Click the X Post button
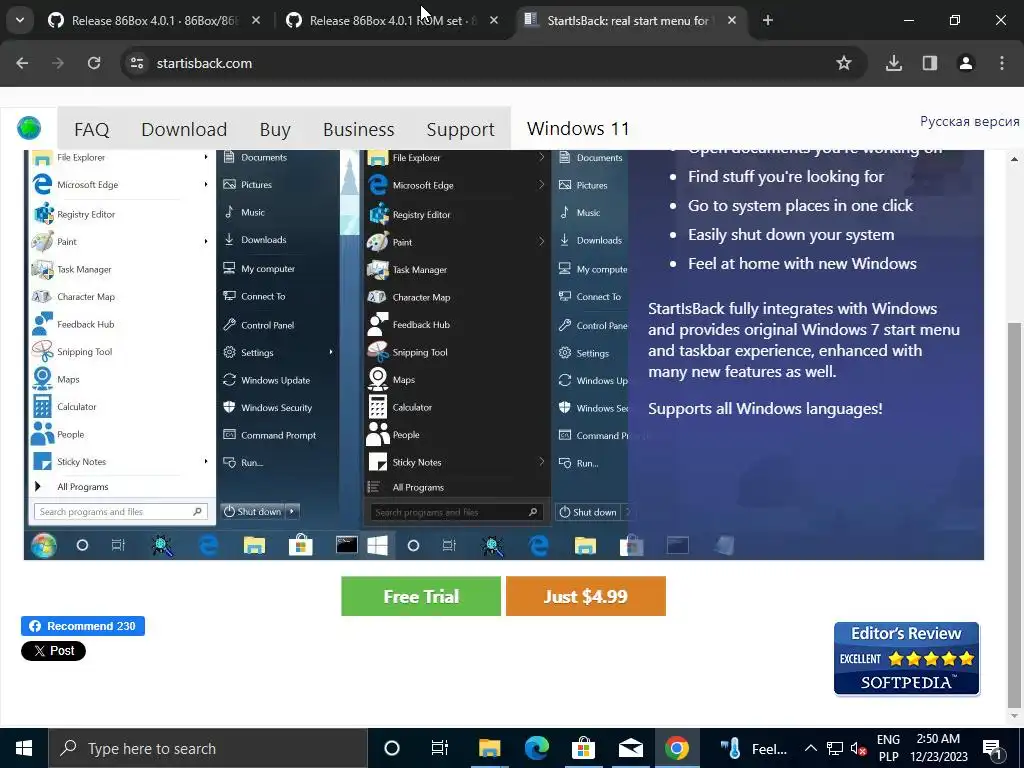Image resolution: width=1024 pixels, height=768 pixels. pyautogui.click(x=54, y=650)
